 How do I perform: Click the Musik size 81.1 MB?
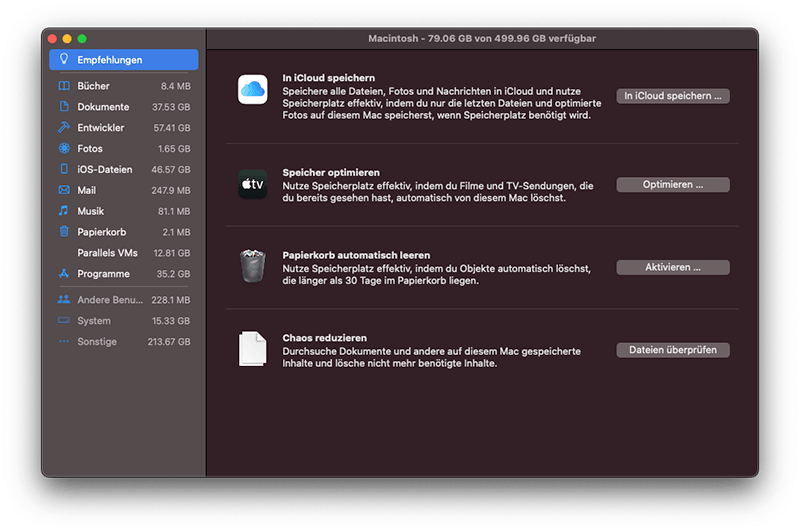(173, 211)
